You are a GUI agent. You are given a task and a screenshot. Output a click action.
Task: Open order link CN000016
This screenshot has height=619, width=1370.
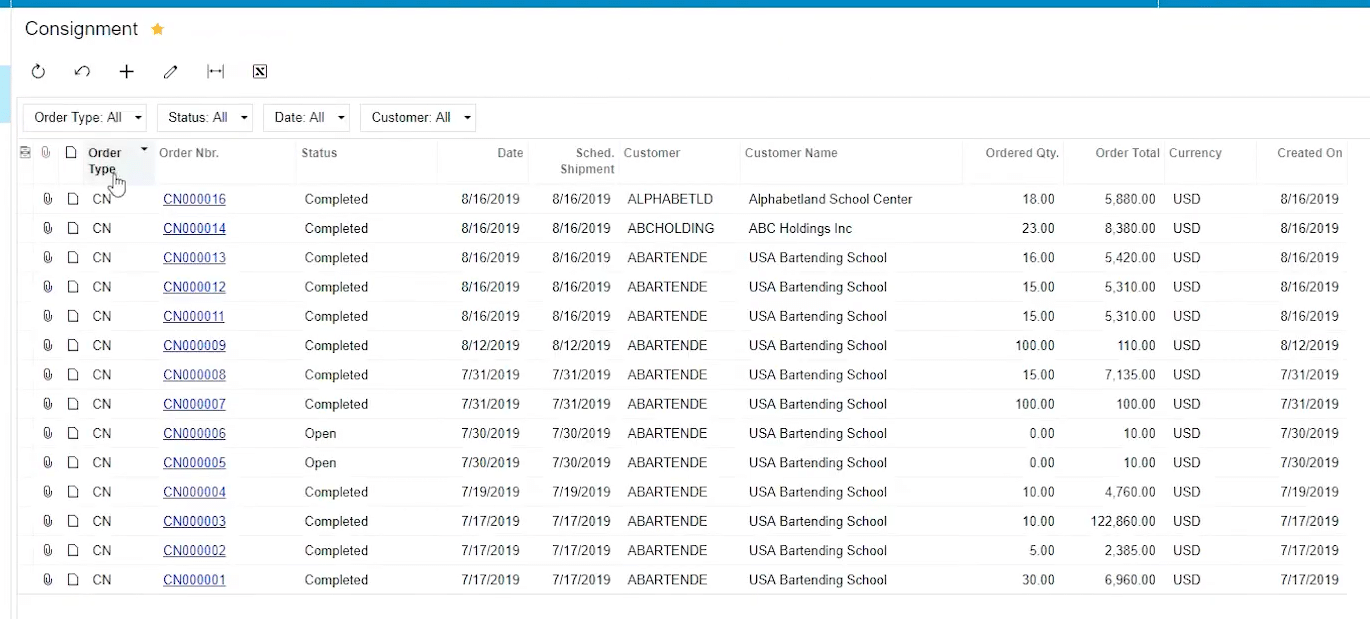pos(195,199)
